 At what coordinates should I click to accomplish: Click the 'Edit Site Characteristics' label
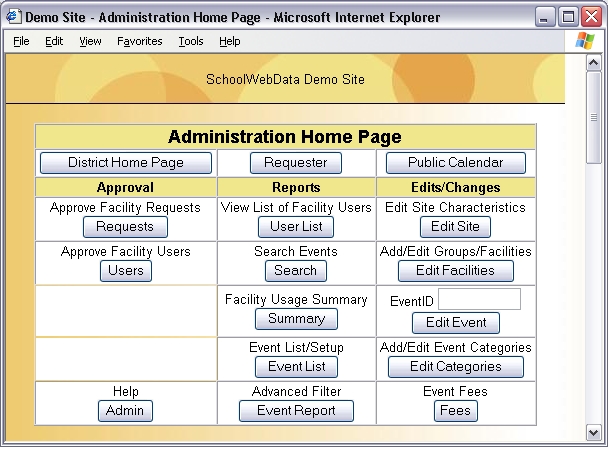coord(455,208)
